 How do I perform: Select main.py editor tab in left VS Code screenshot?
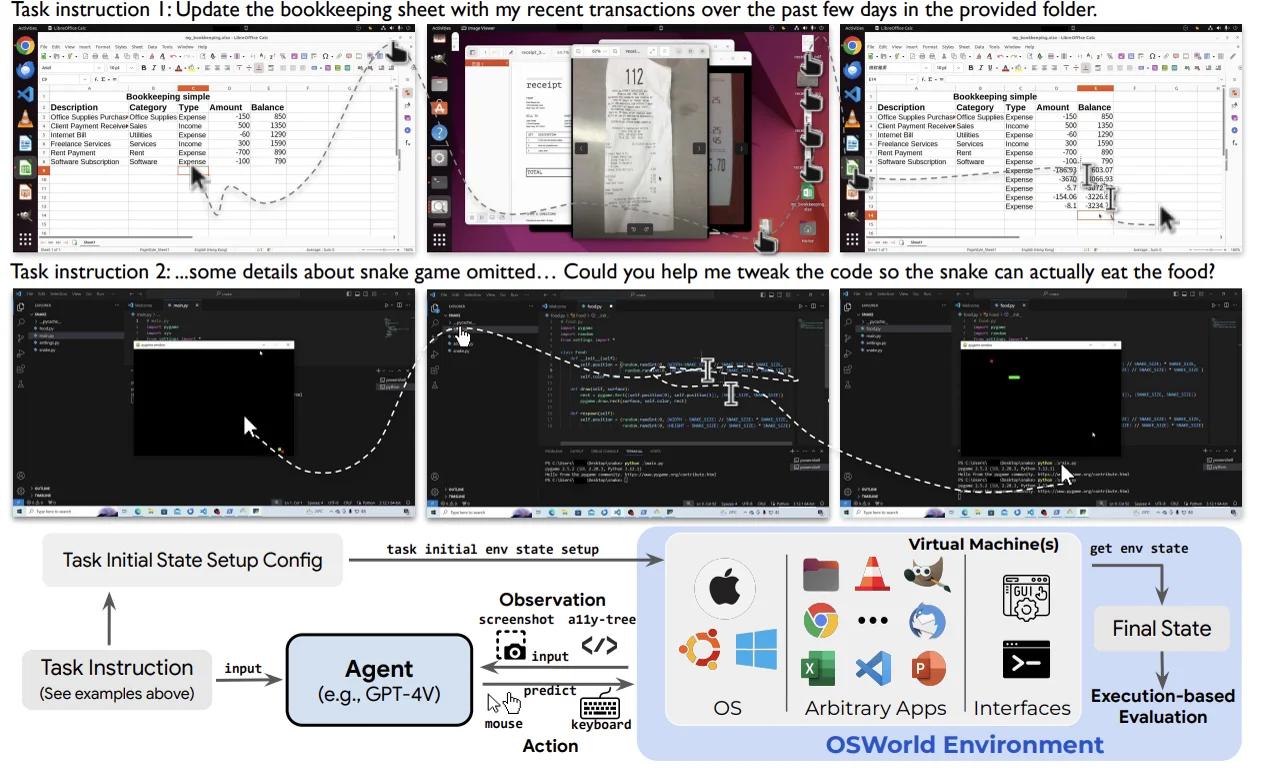[x=181, y=304]
